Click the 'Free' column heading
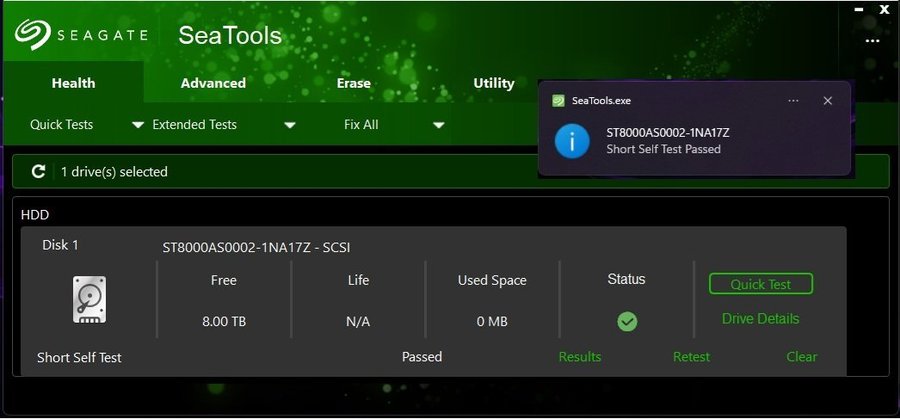 click(x=224, y=280)
